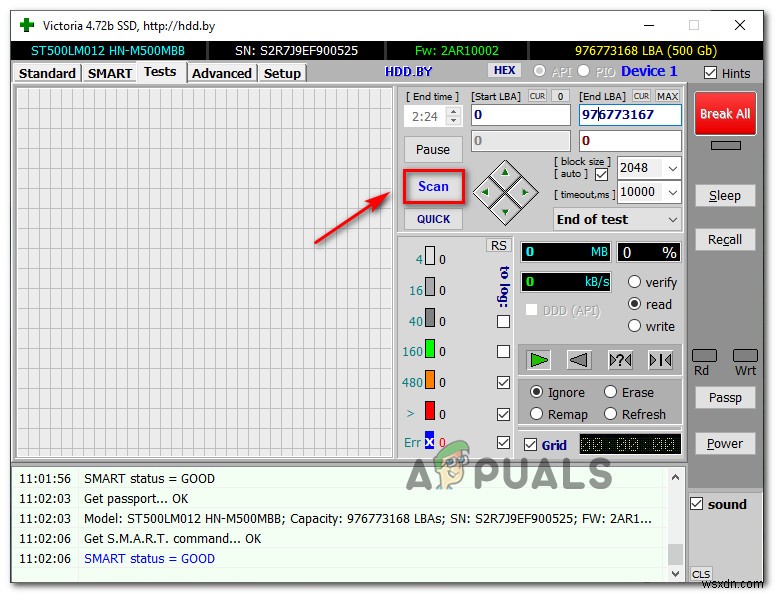Image resolution: width=775 pixels, height=594 pixels.
Task: Open the Tests tab
Action: tap(160, 72)
